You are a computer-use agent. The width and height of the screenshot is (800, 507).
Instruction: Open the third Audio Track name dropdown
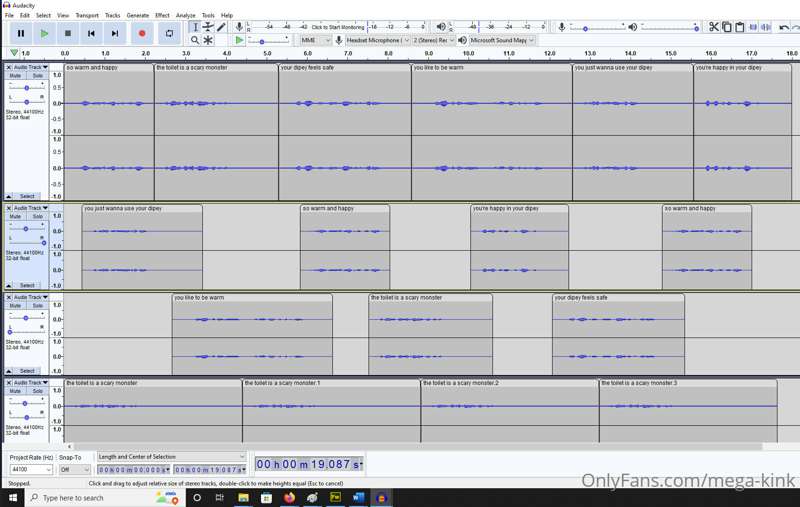click(31, 297)
